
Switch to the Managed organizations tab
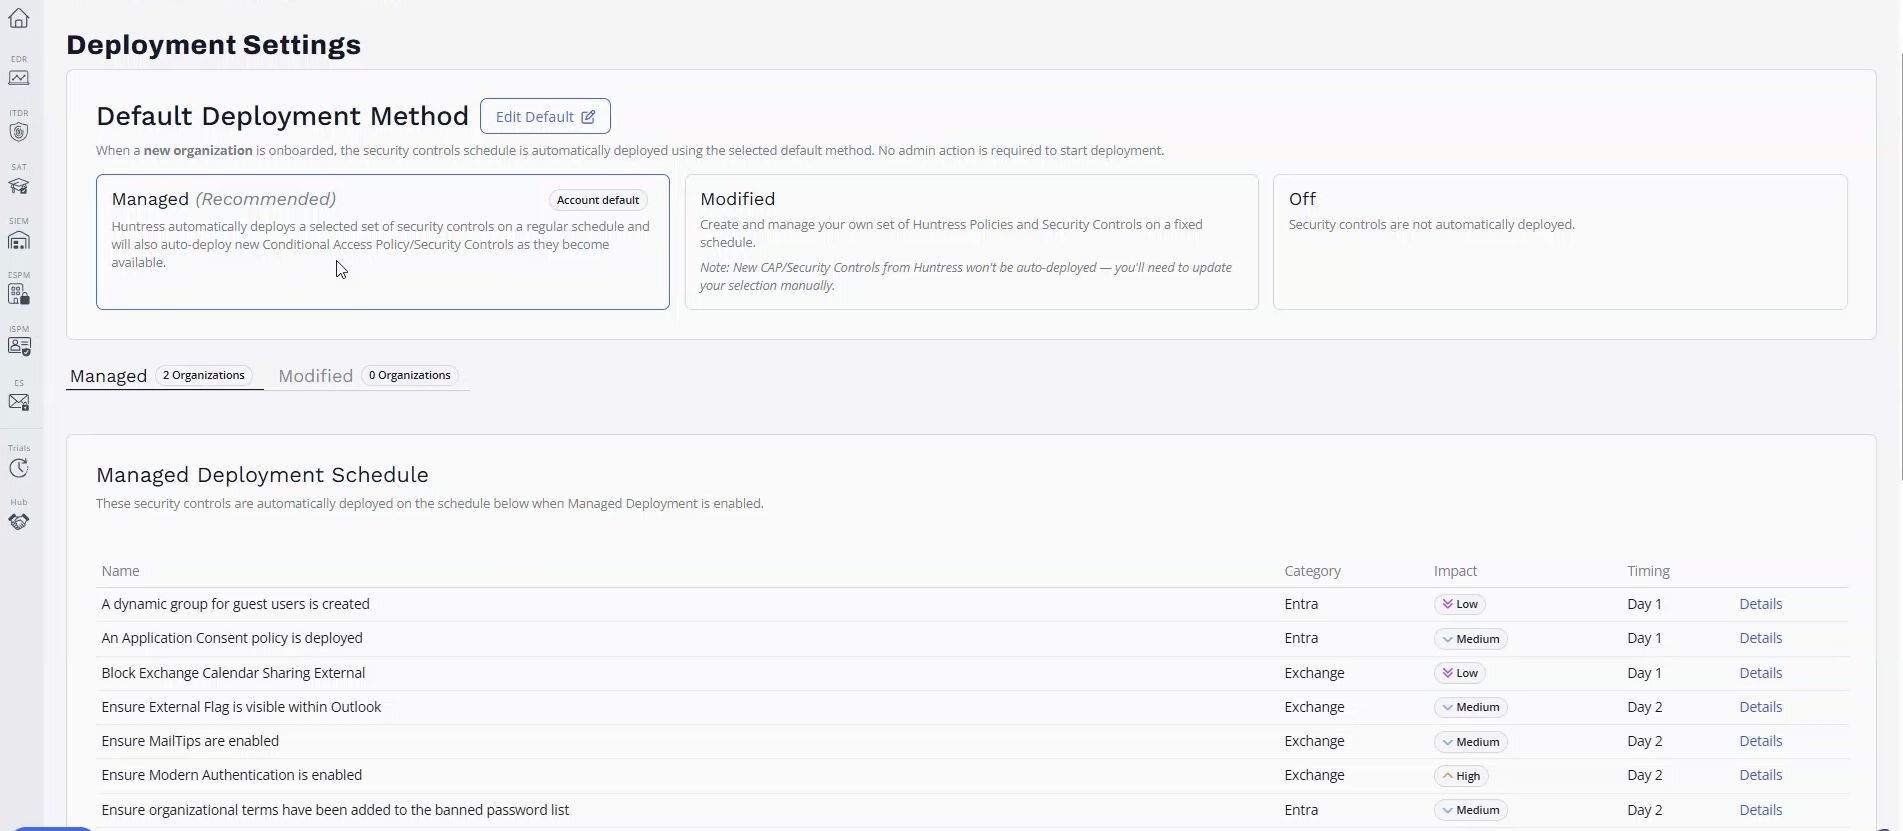click(161, 376)
